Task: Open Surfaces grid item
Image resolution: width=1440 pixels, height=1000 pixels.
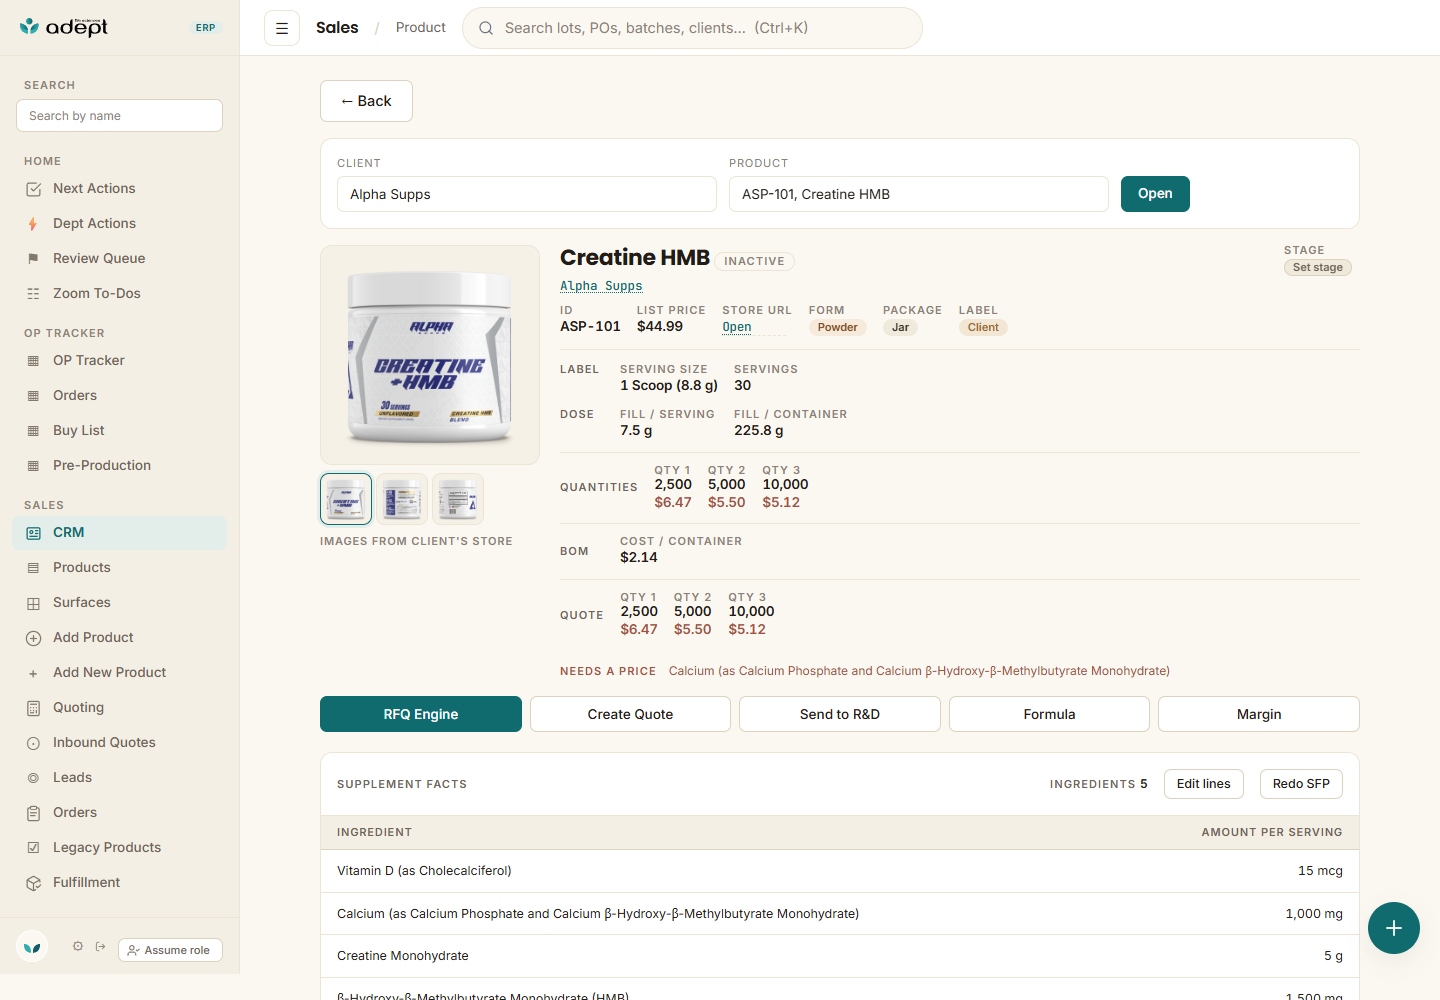Action: (x=120, y=602)
